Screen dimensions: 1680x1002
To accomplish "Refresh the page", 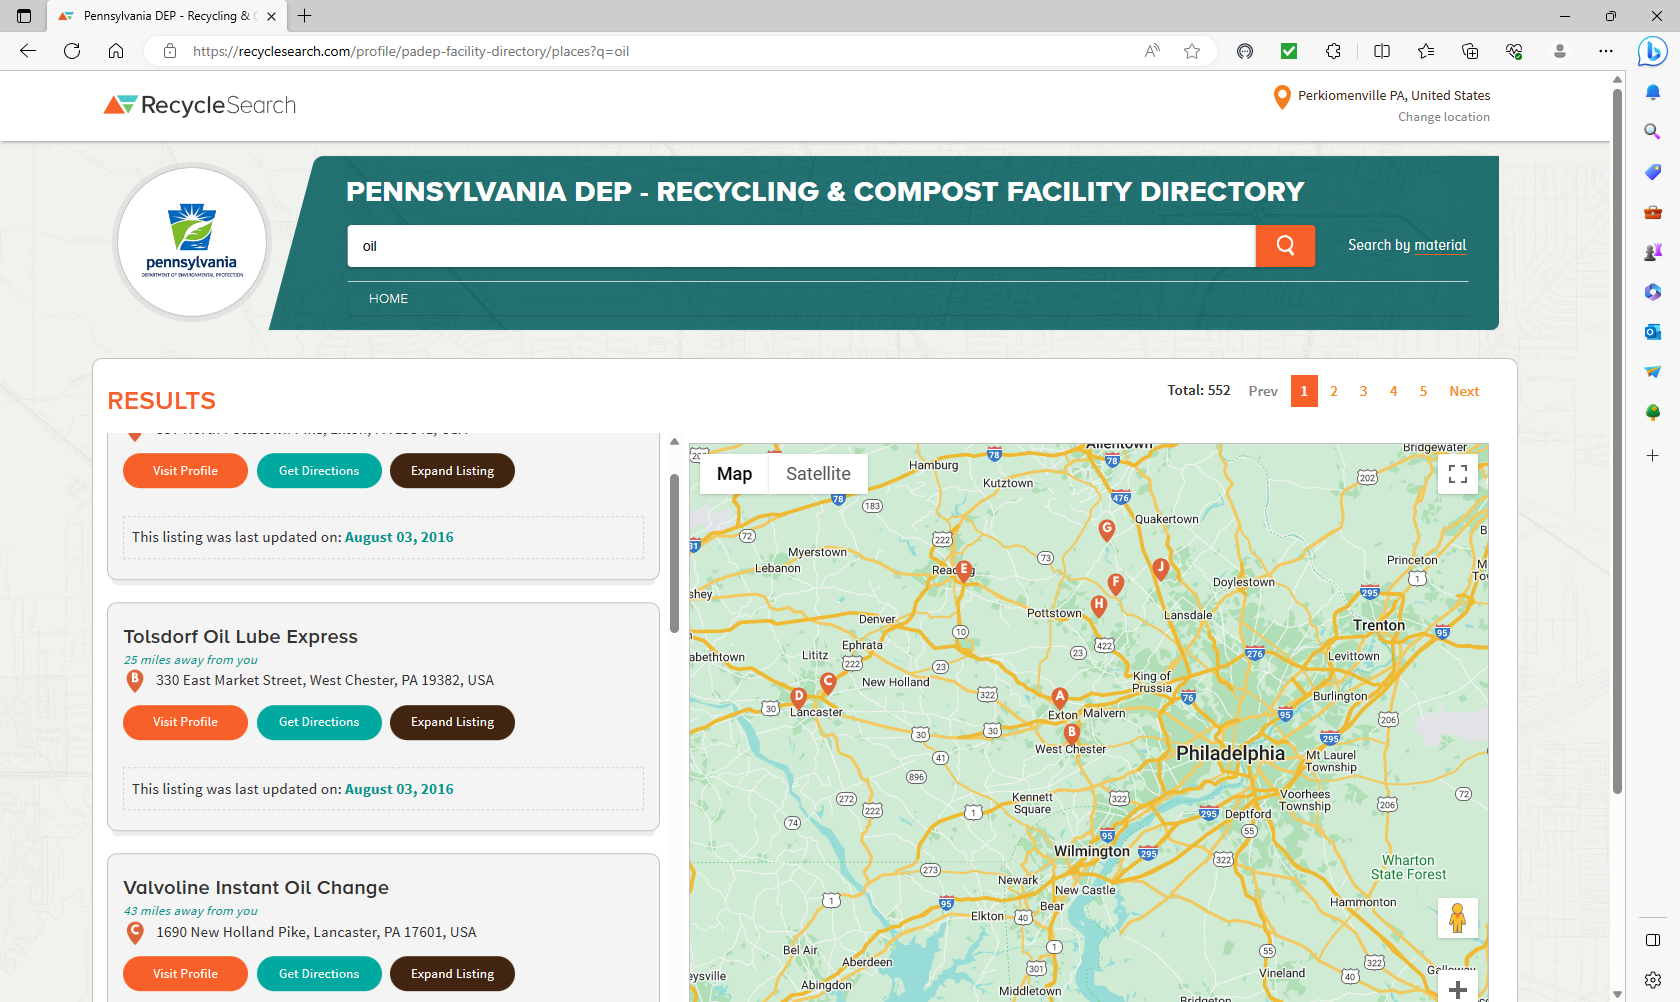I will click(x=72, y=51).
